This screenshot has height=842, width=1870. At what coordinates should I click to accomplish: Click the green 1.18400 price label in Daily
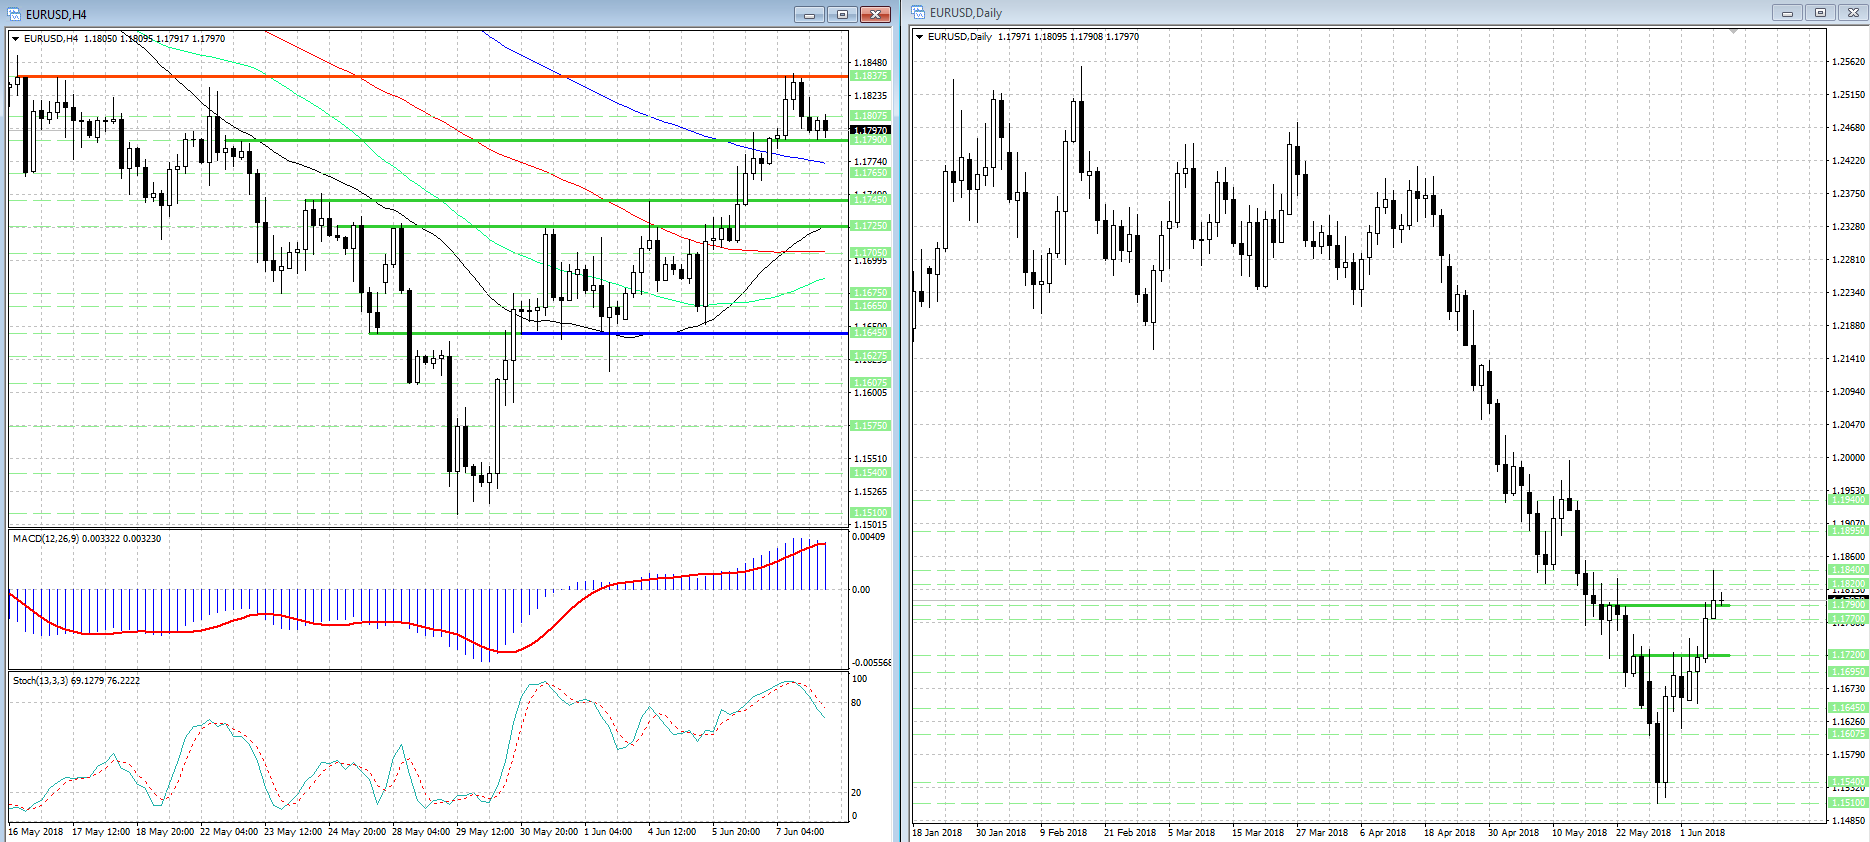click(1848, 570)
